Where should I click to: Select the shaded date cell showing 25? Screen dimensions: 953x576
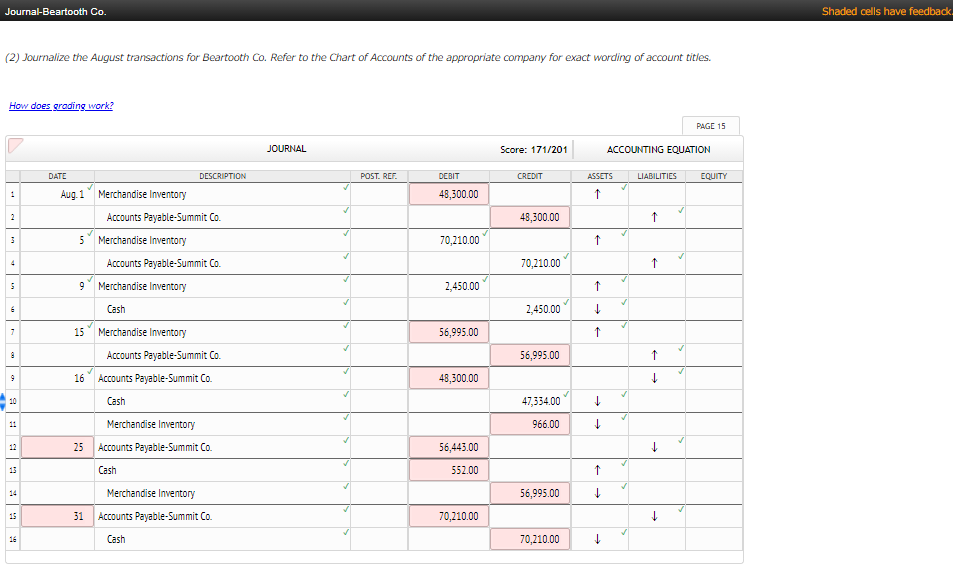57,447
